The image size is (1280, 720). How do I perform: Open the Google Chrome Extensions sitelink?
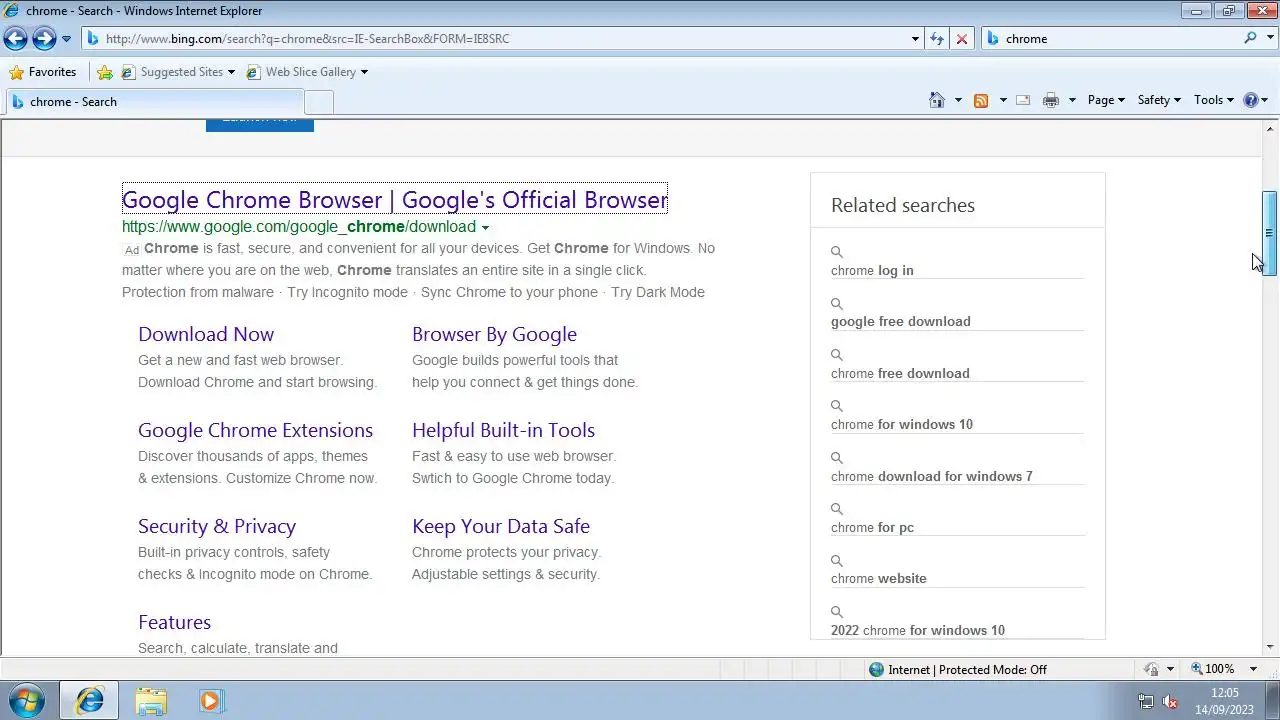coord(255,430)
